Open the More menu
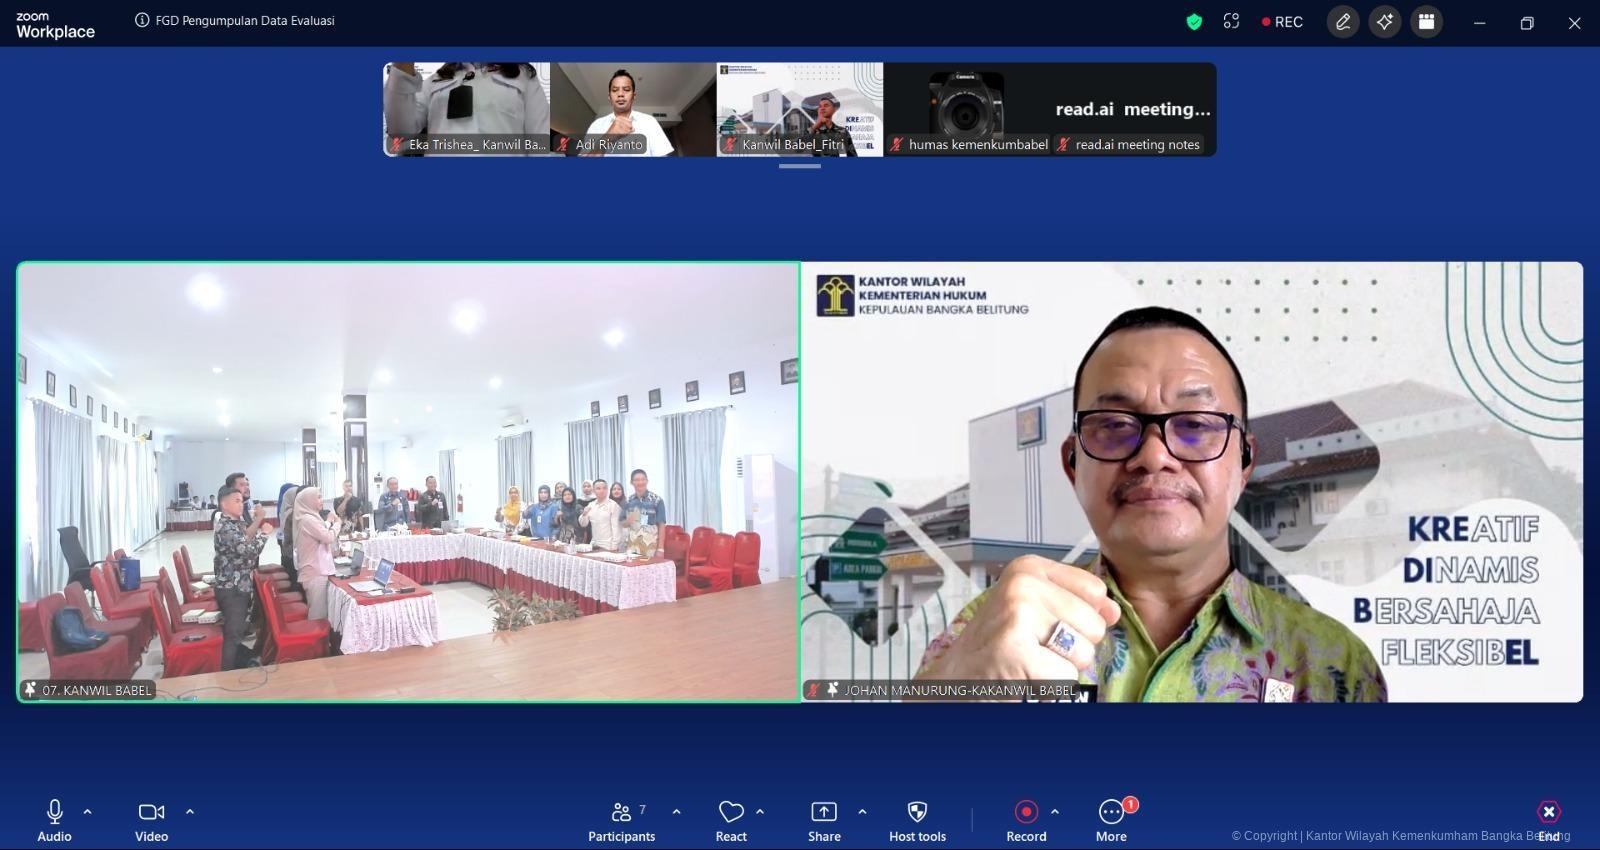The height and width of the screenshot is (850, 1600). point(1111,821)
